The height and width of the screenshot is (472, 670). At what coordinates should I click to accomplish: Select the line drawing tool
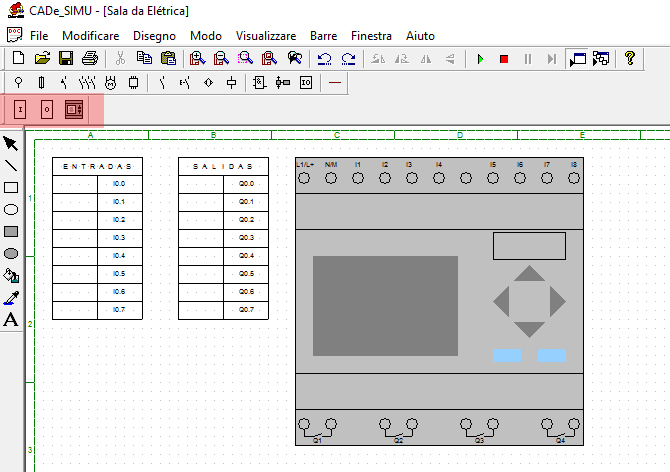pyautogui.click(x=11, y=165)
